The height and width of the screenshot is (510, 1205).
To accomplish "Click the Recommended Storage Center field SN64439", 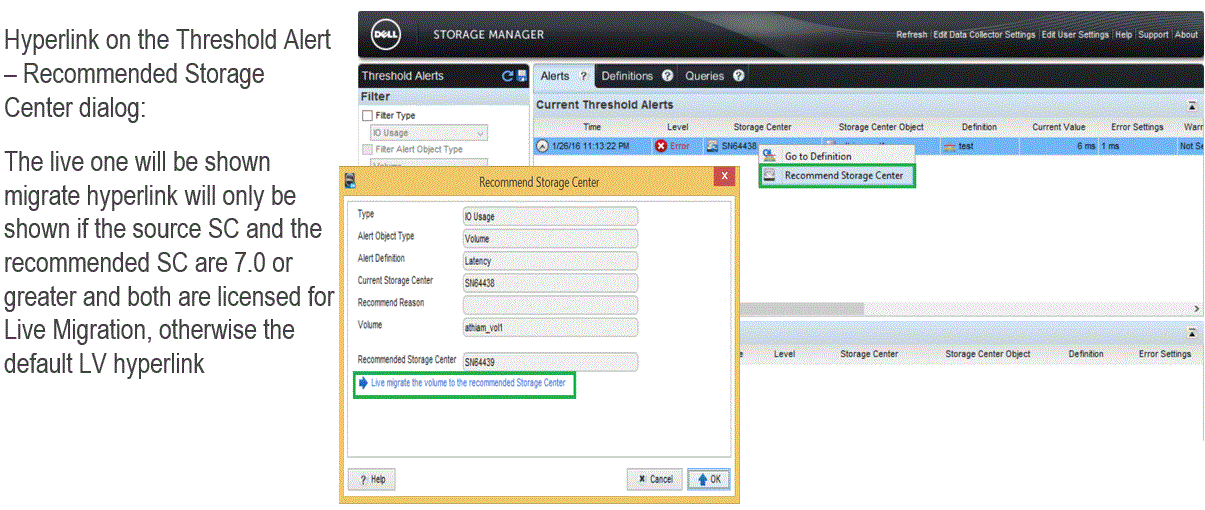I will pyautogui.click(x=549, y=362).
